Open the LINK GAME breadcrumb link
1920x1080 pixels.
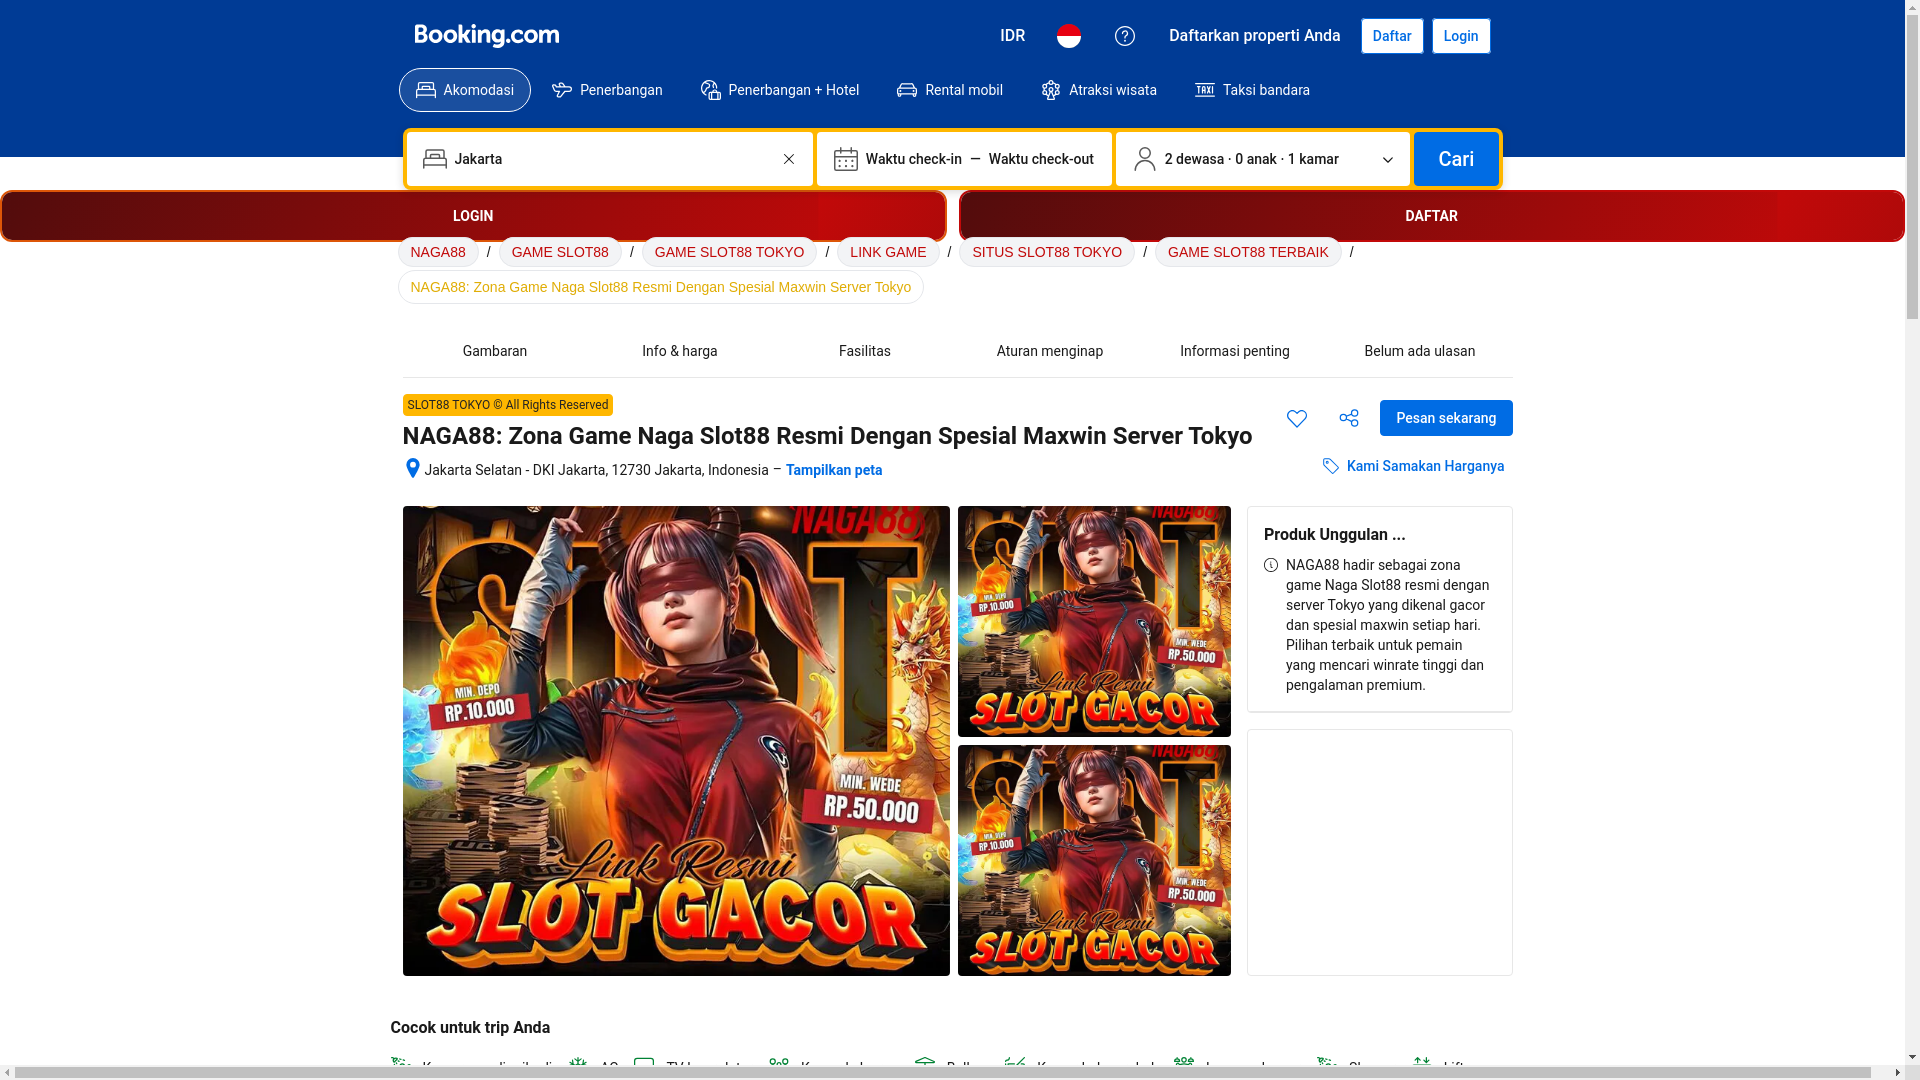(888, 252)
